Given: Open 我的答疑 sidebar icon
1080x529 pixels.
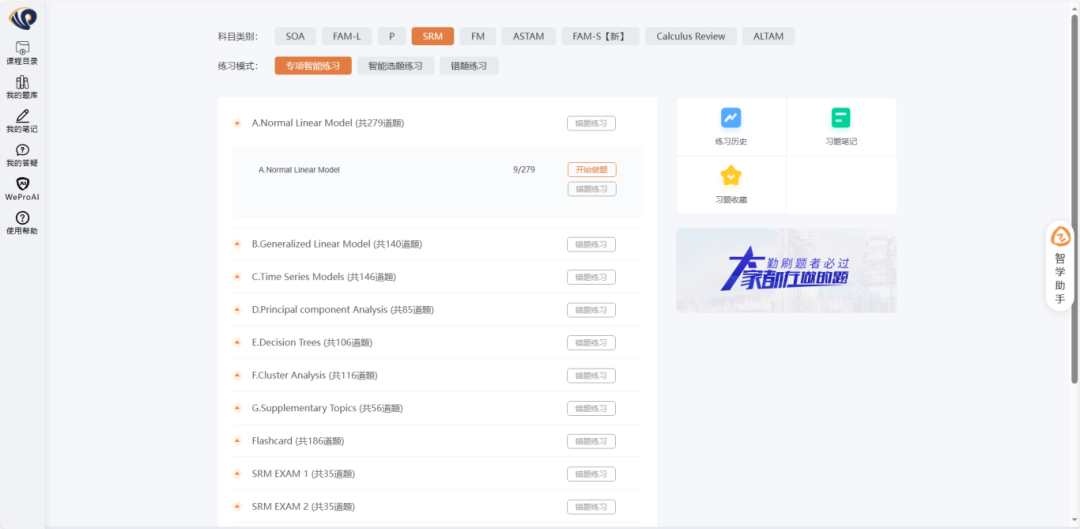Looking at the screenshot, I should click(x=22, y=155).
